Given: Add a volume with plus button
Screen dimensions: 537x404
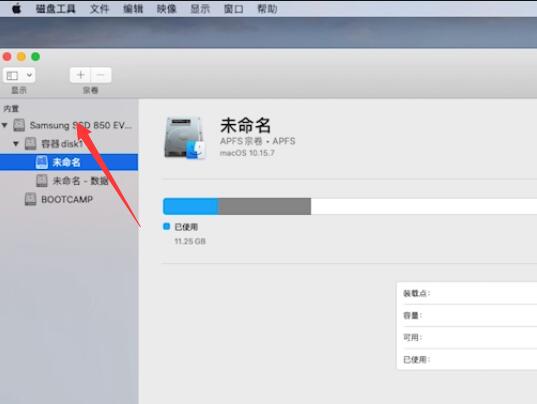Looking at the screenshot, I should [80, 75].
